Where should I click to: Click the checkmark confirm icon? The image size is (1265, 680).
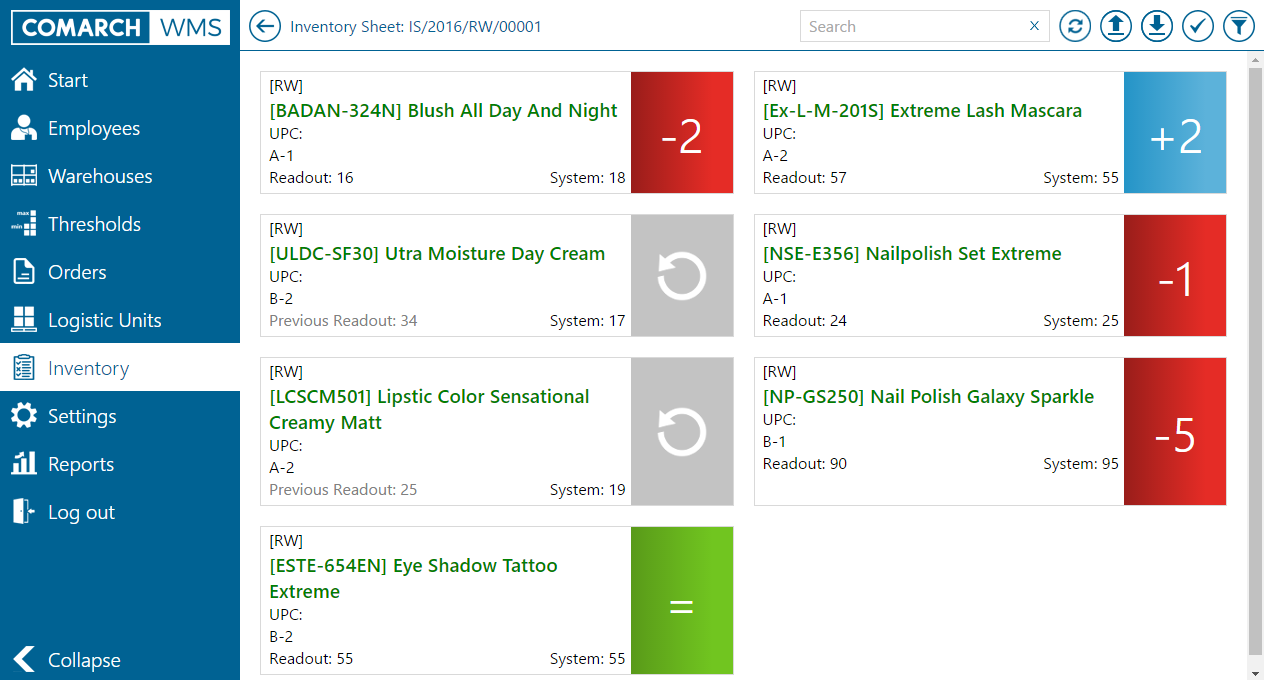(x=1198, y=26)
